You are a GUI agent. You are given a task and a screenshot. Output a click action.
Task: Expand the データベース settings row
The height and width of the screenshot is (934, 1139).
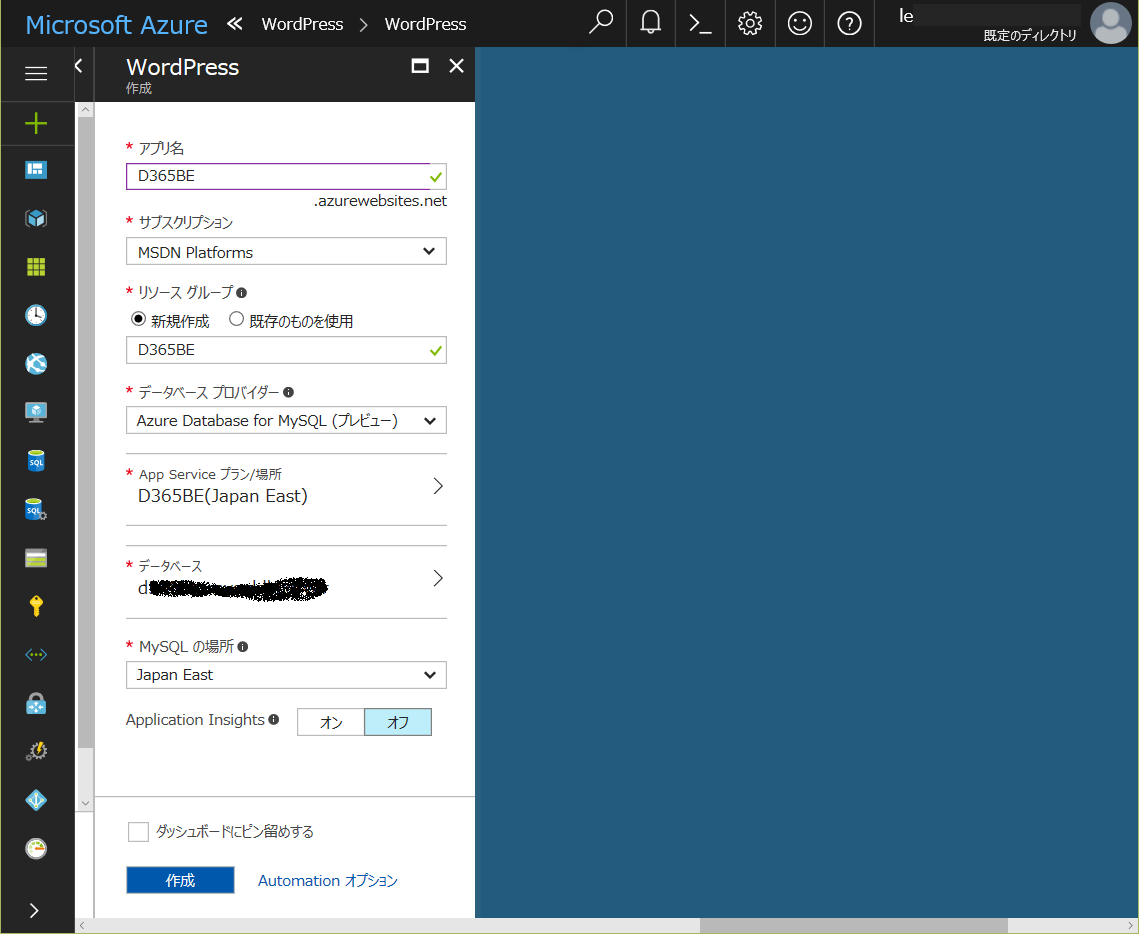pyautogui.click(x=286, y=580)
